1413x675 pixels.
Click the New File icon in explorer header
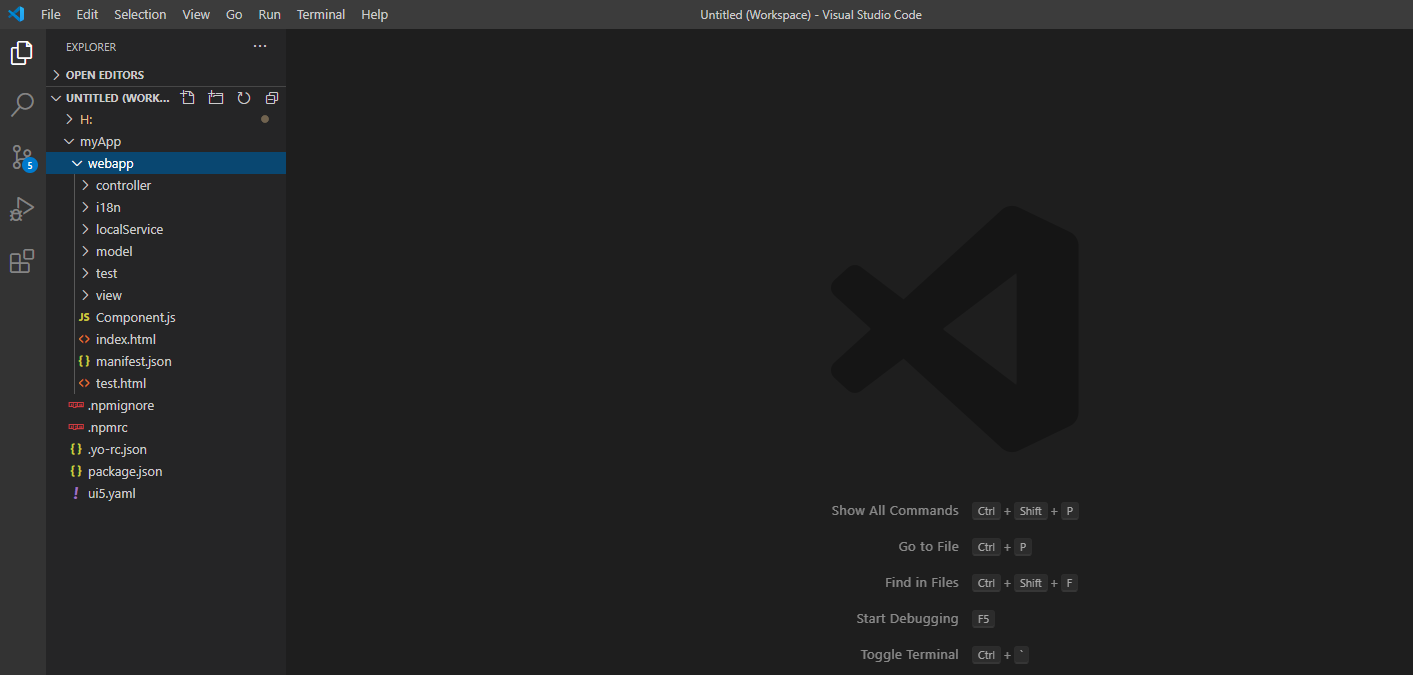pos(188,98)
